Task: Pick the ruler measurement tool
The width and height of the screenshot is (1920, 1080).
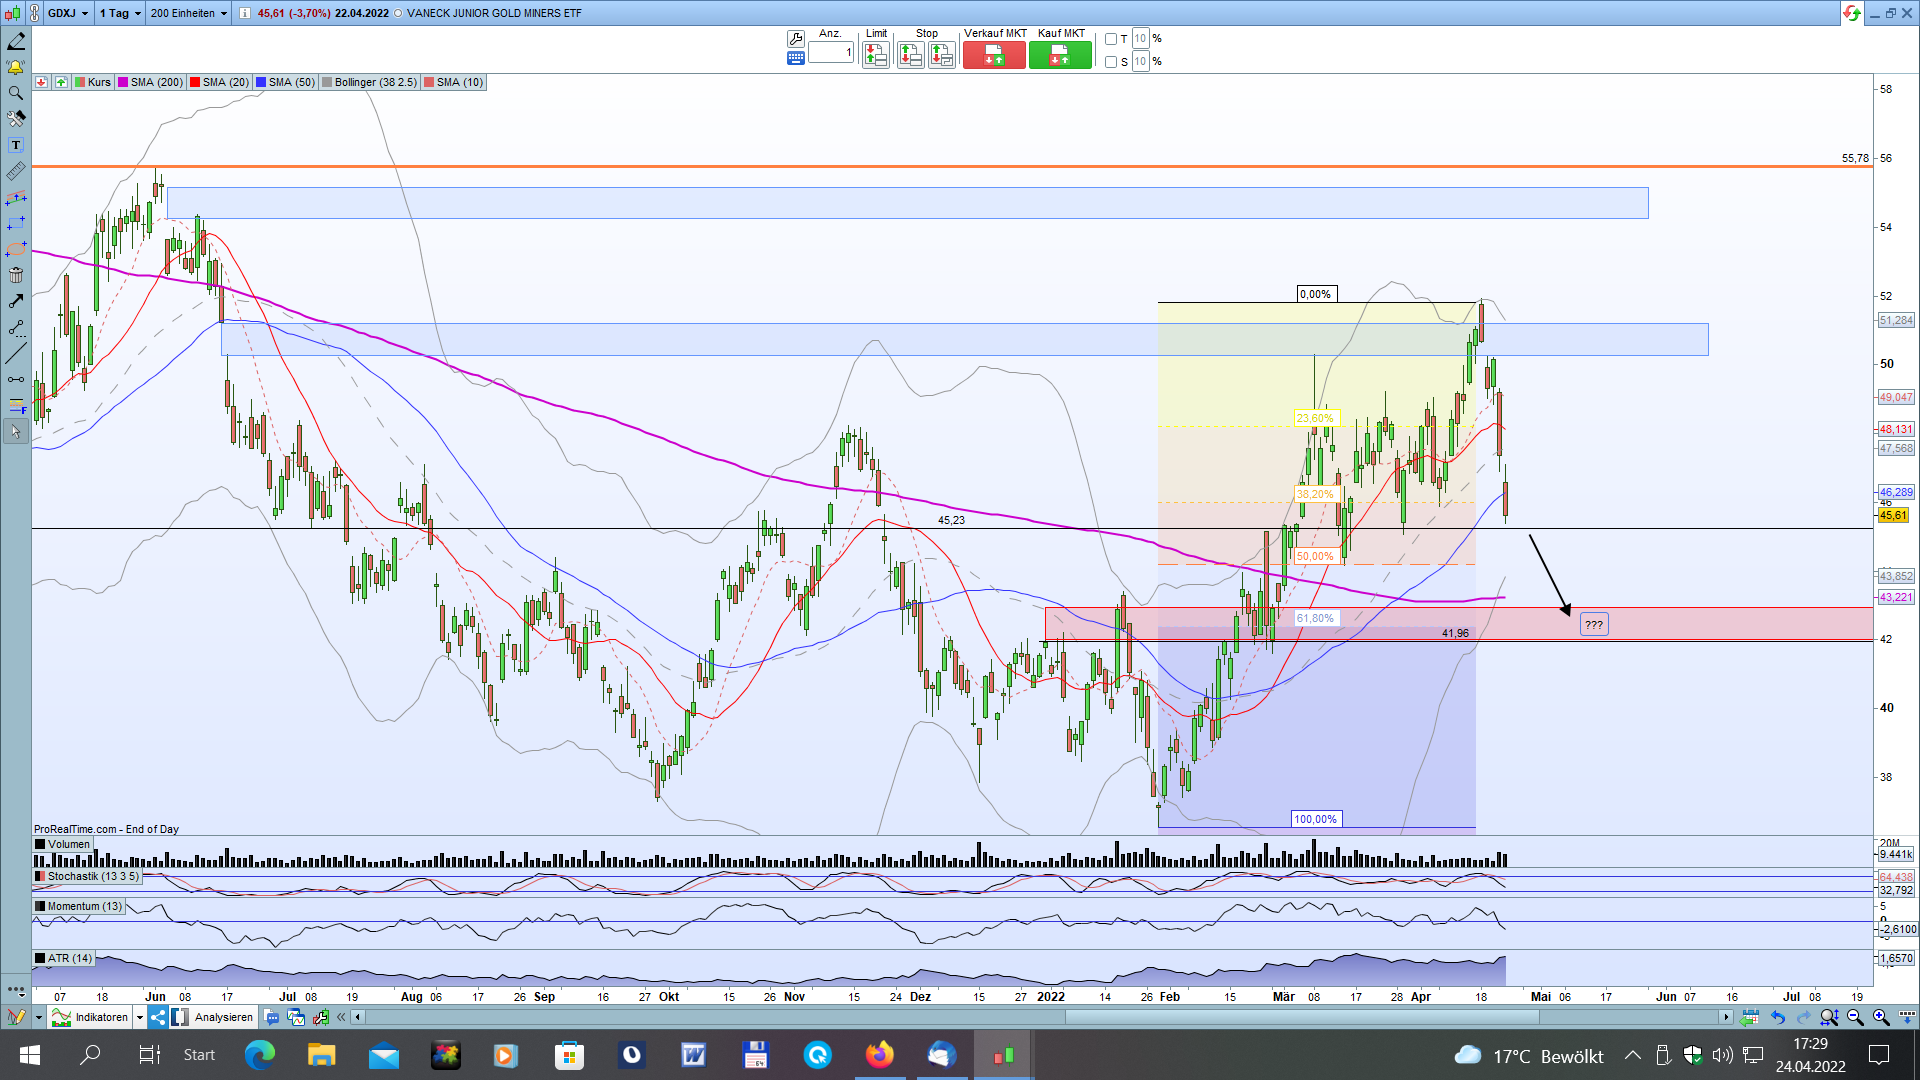Action: [16, 172]
